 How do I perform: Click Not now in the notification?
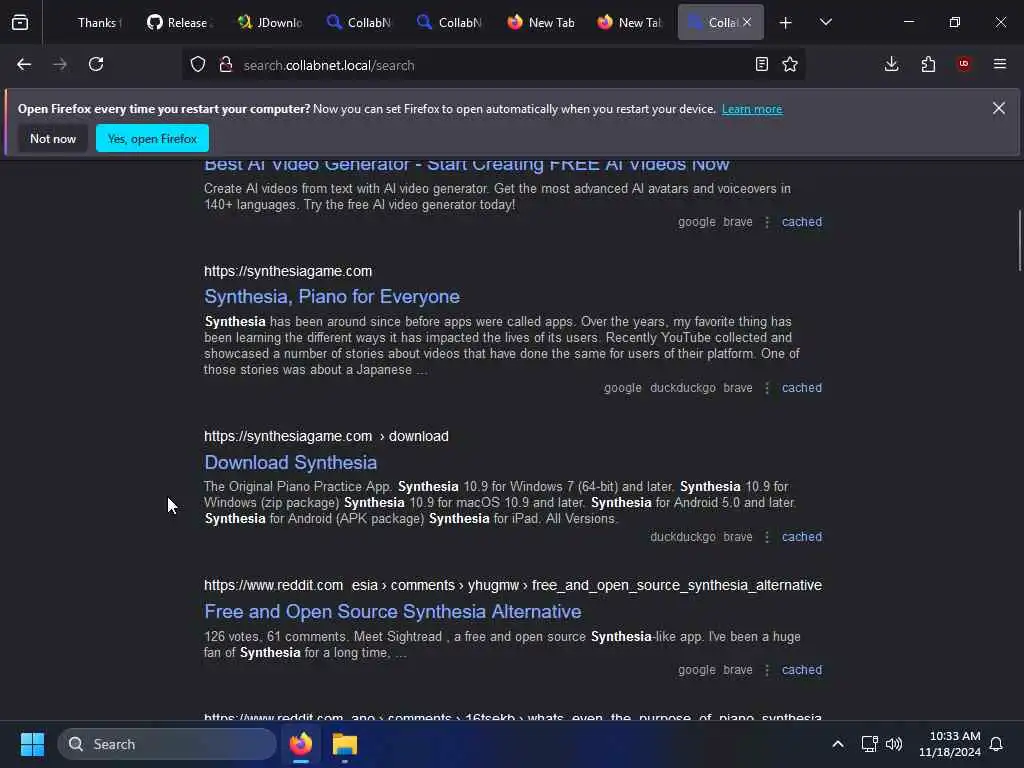pos(53,138)
